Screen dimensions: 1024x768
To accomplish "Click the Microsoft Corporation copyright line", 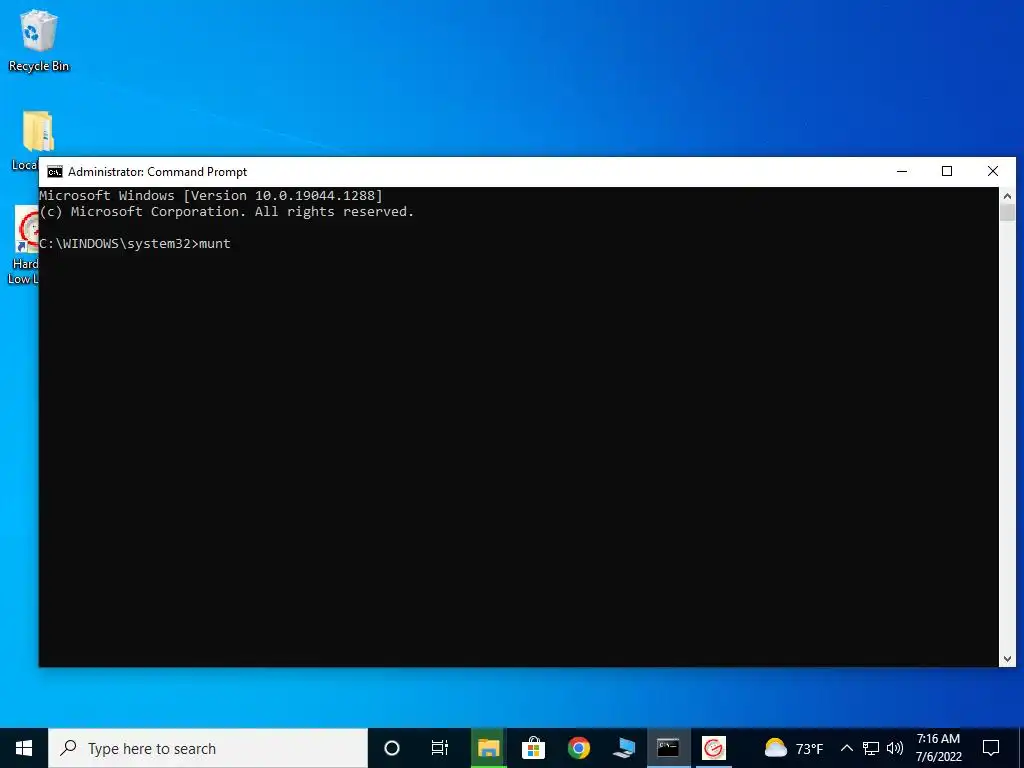I will [227, 212].
